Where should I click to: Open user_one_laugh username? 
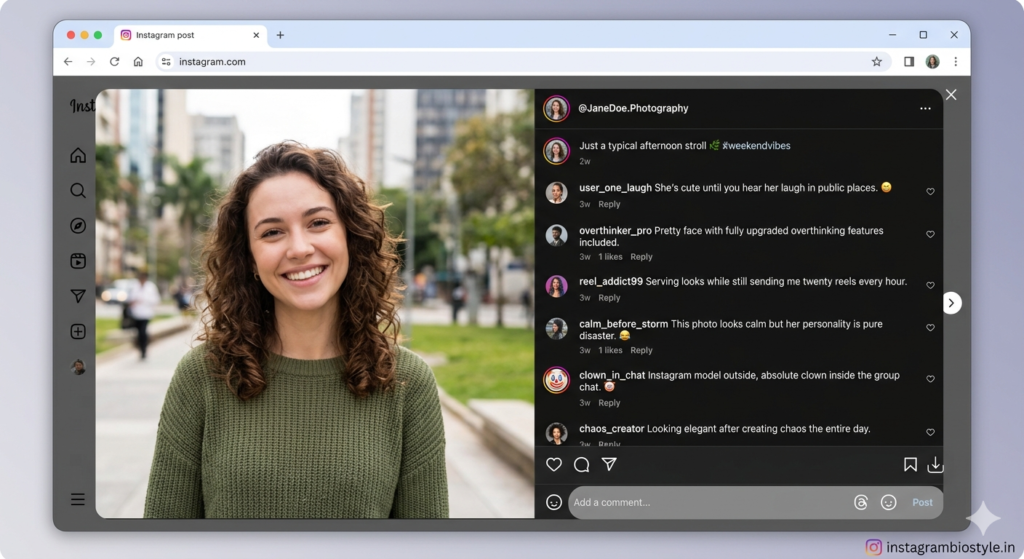615,188
